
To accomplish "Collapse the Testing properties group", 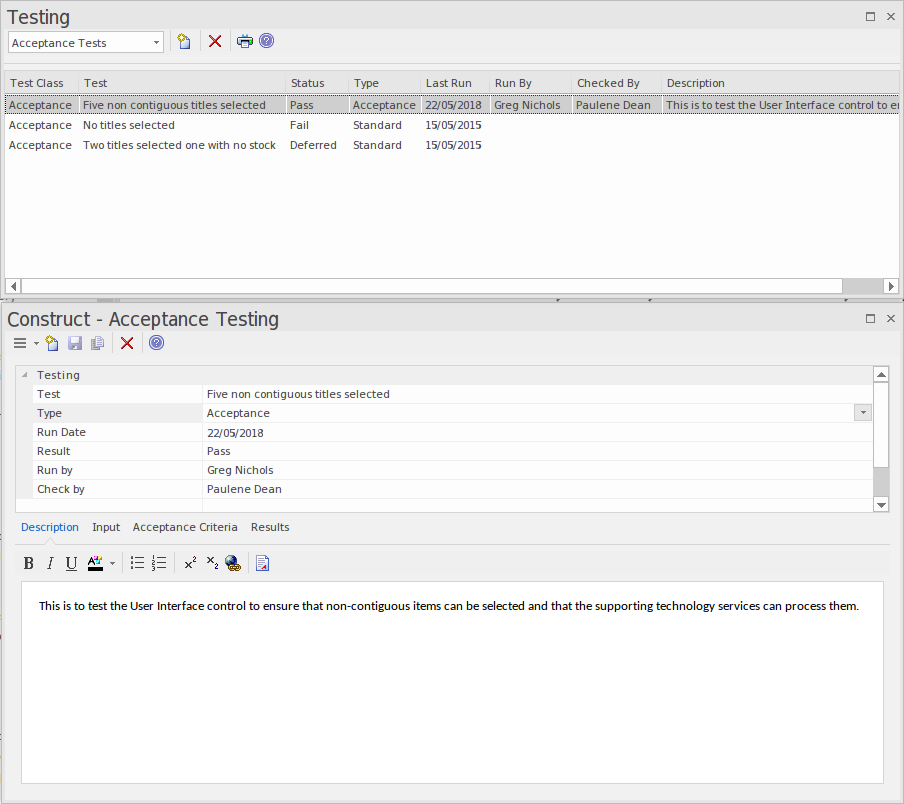I will coord(22,374).
